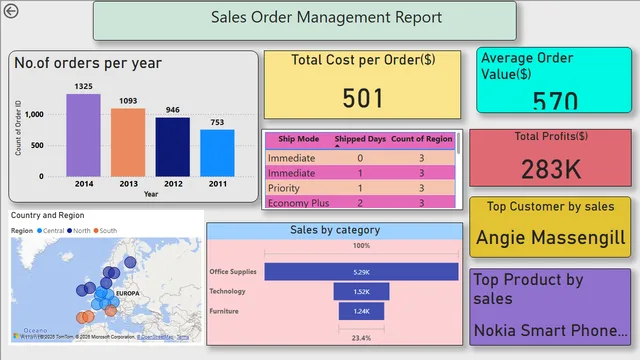This screenshot has width=640, height=360.
Task: Click the 753 data label
Action: [x=217, y=122]
